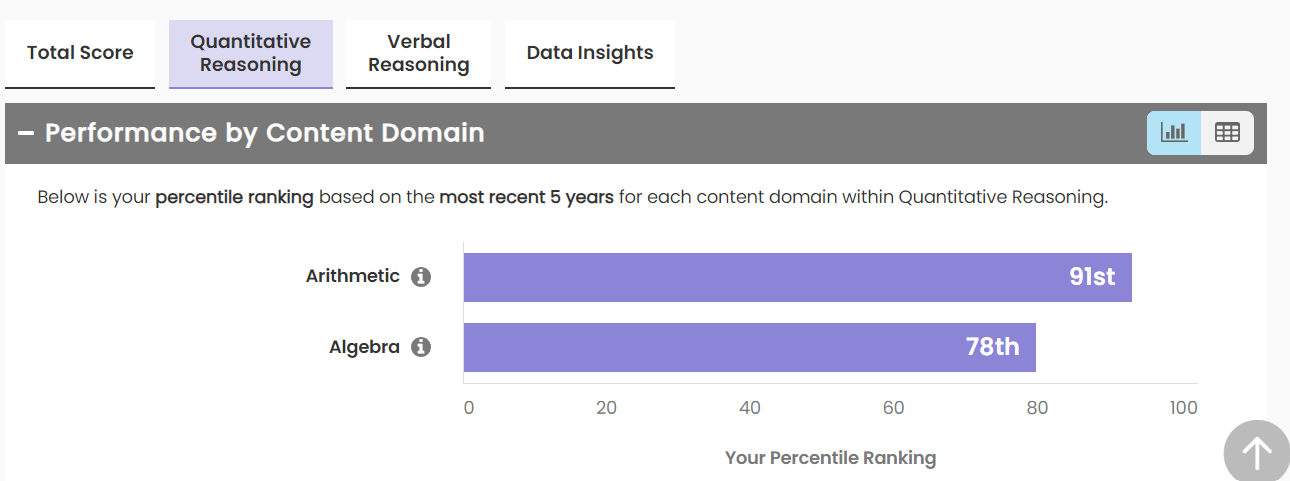Click the bold 'most recent 5 years' text

pos(526,197)
